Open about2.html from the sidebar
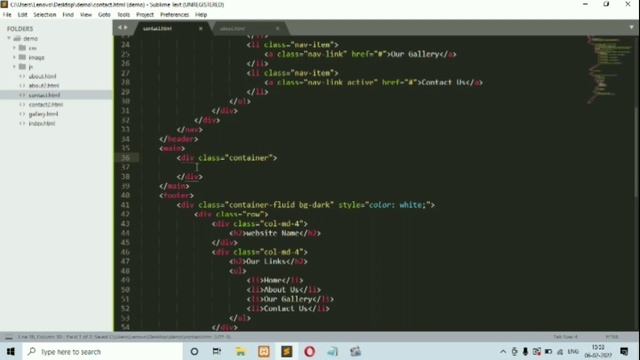The image size is (640, 360). 44,86
